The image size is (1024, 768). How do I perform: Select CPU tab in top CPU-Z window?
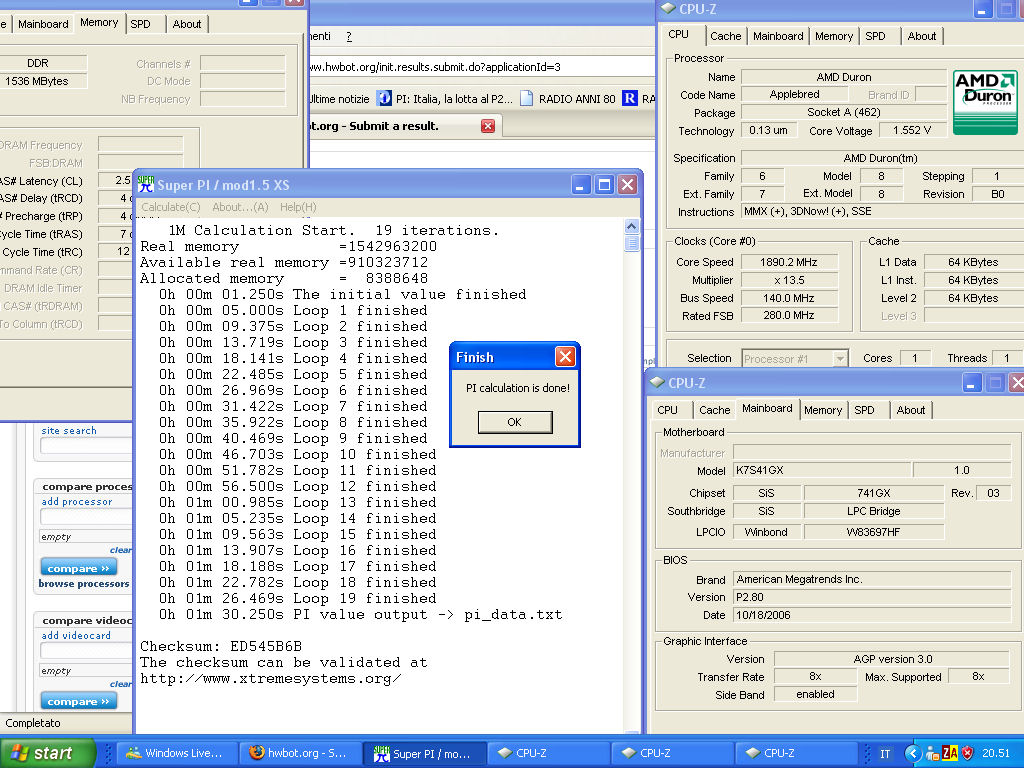click(679, 34)
